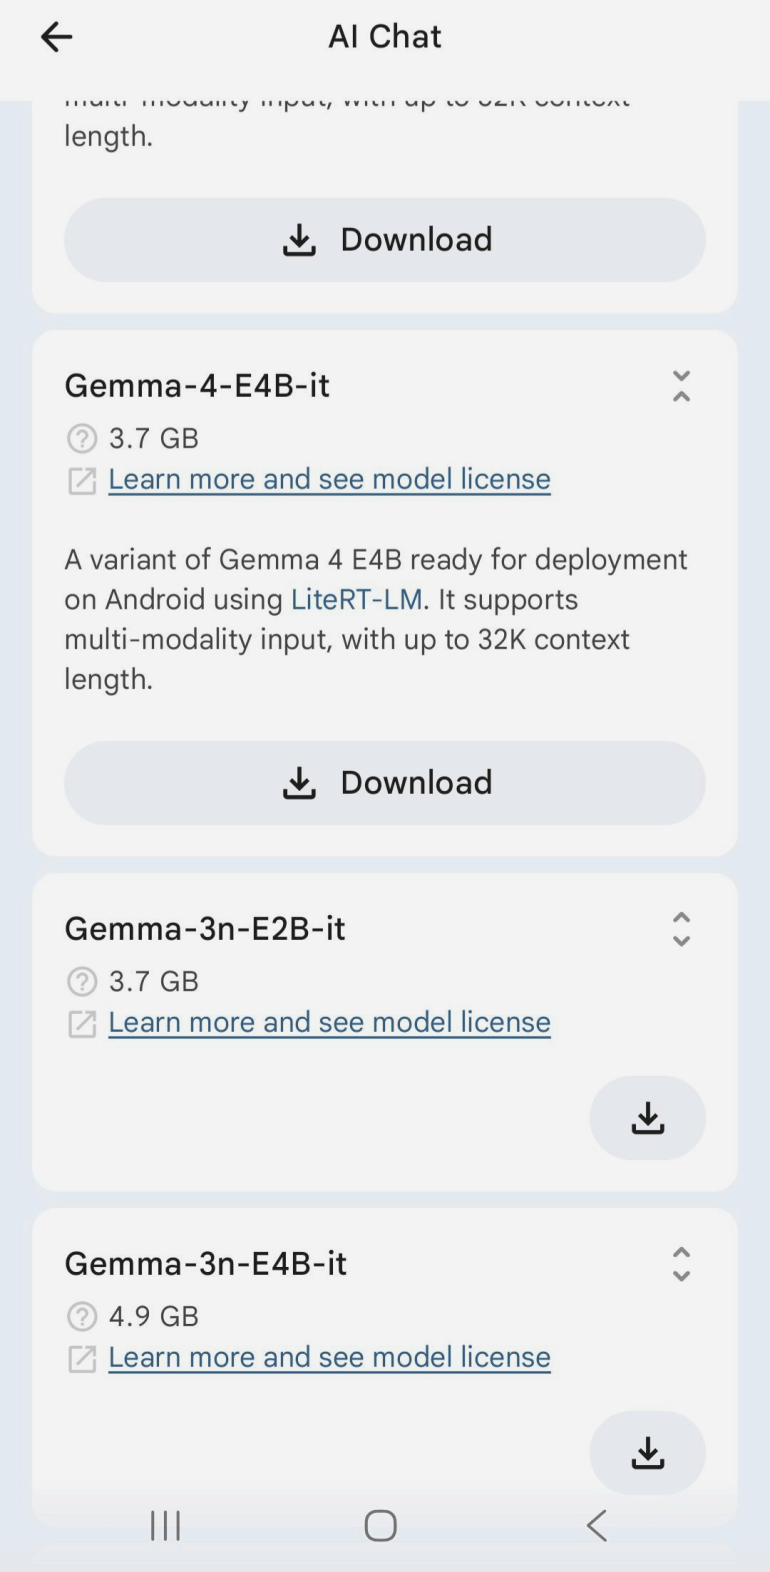Viewport: 770px width, 1572px height.
Task: Open Android recent apps from navigation bar
Action: [165, 1525]
